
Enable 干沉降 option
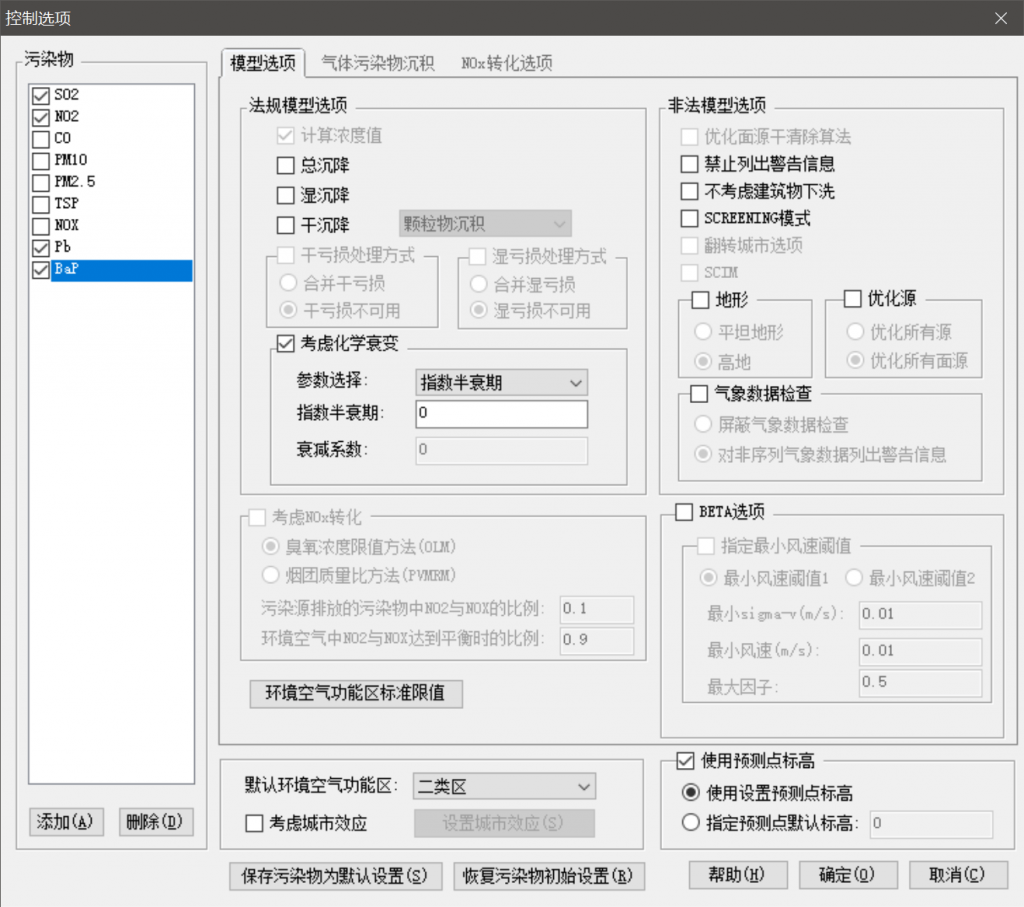[285, 225]
